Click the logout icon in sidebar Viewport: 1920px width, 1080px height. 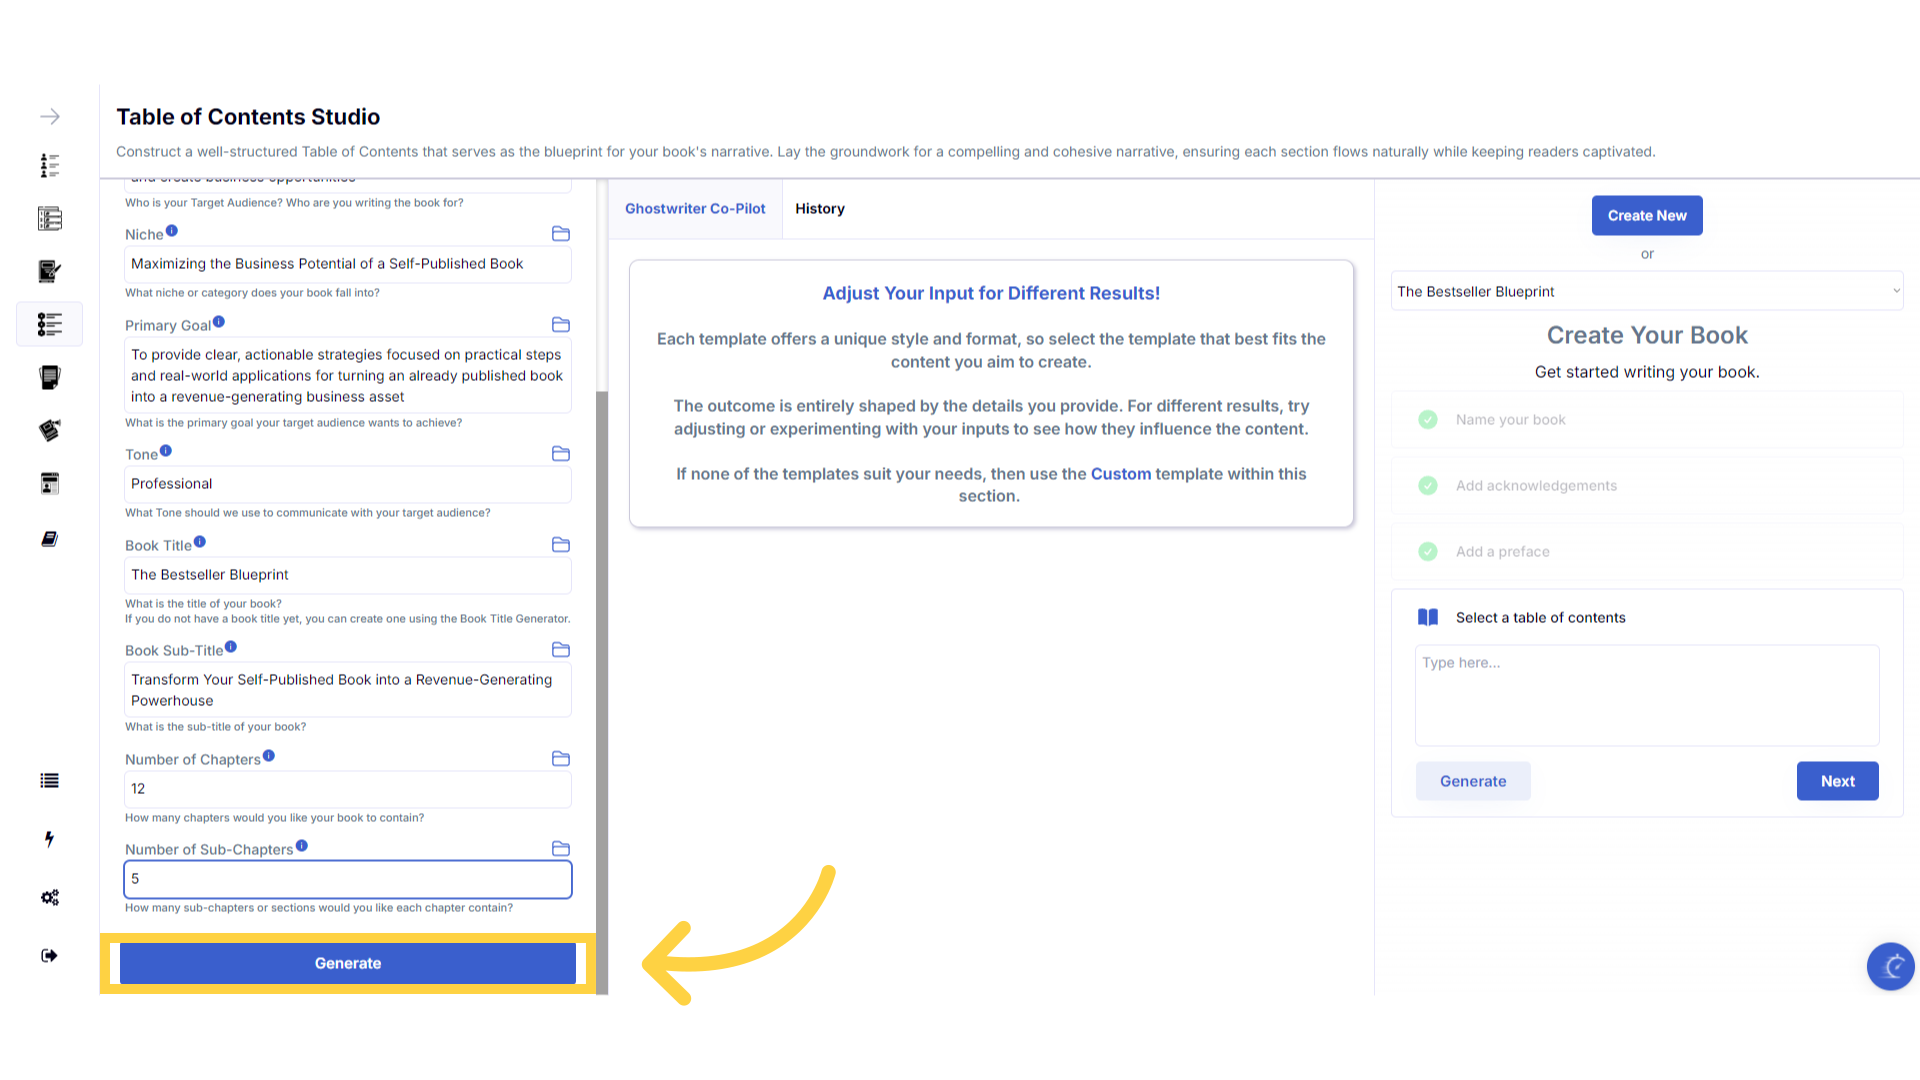click(50, 956)
